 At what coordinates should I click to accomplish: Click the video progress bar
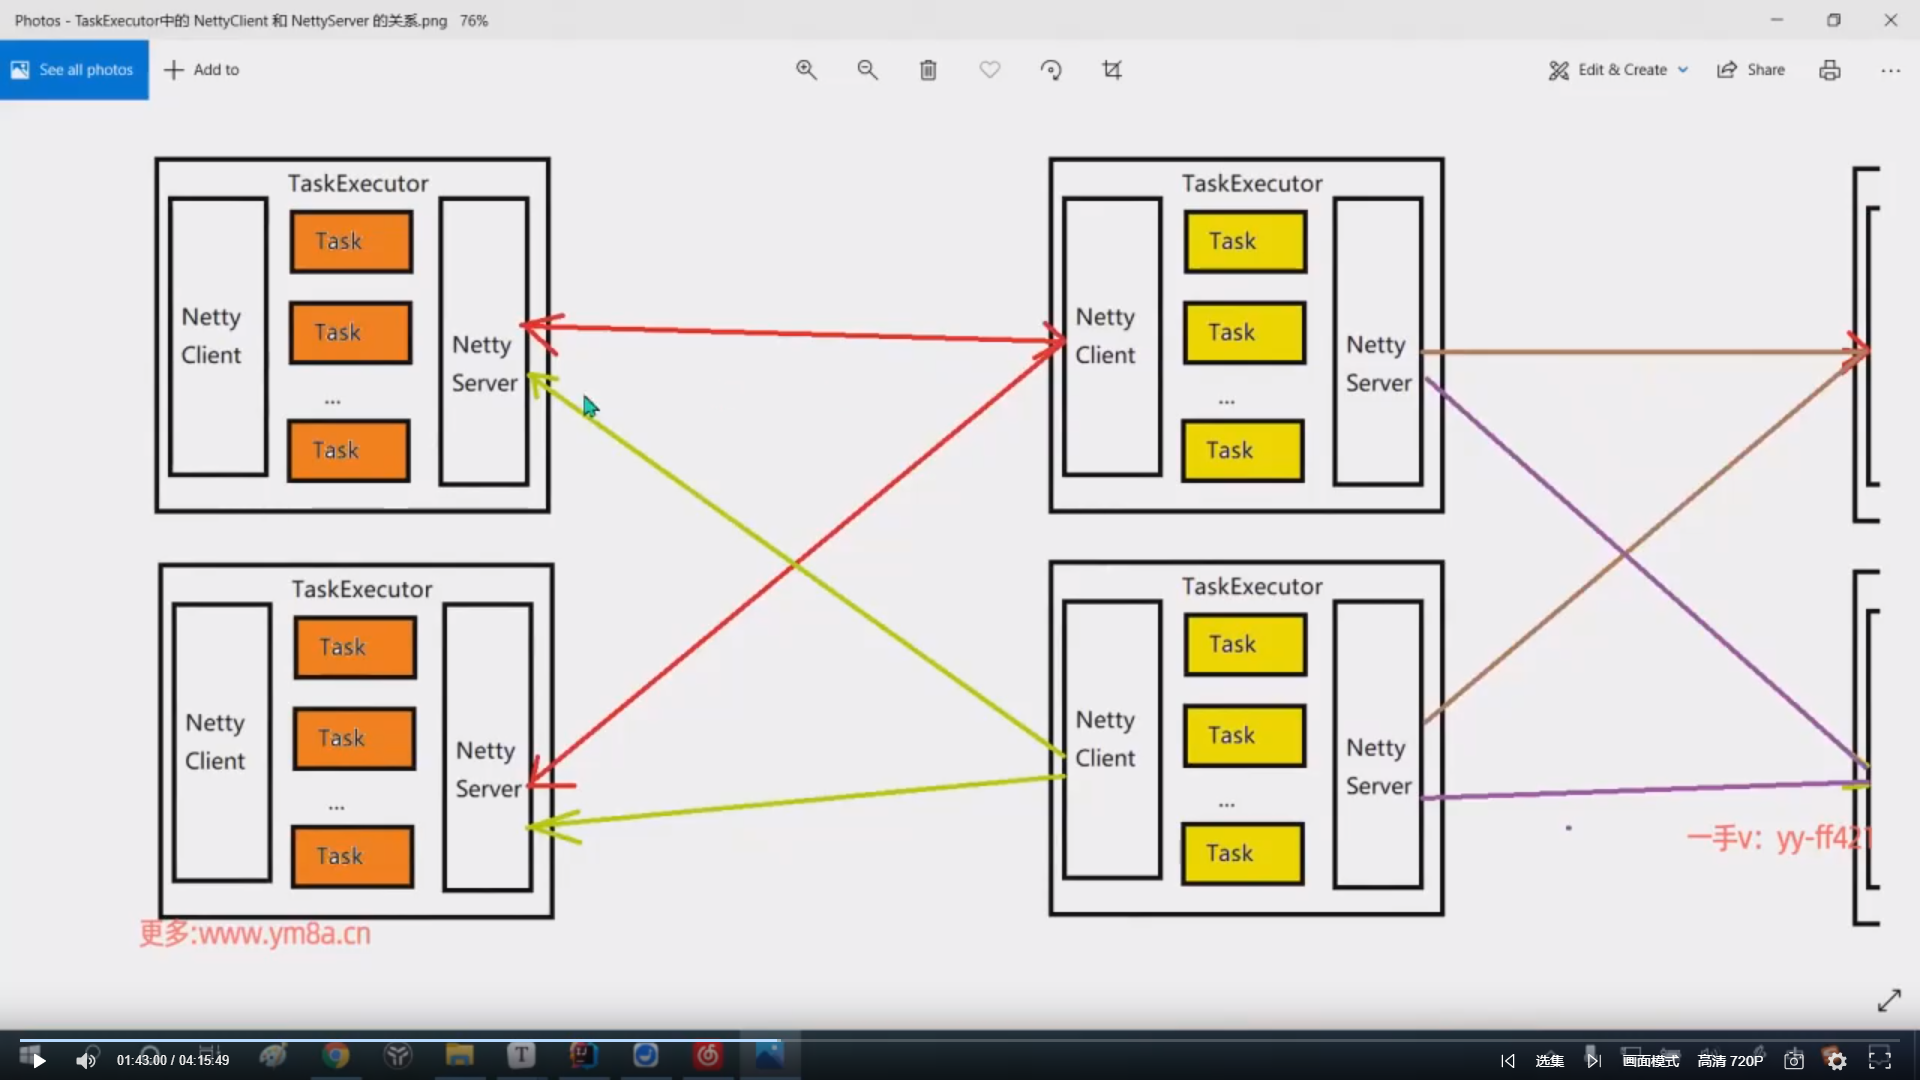(x=960, y=1040)
